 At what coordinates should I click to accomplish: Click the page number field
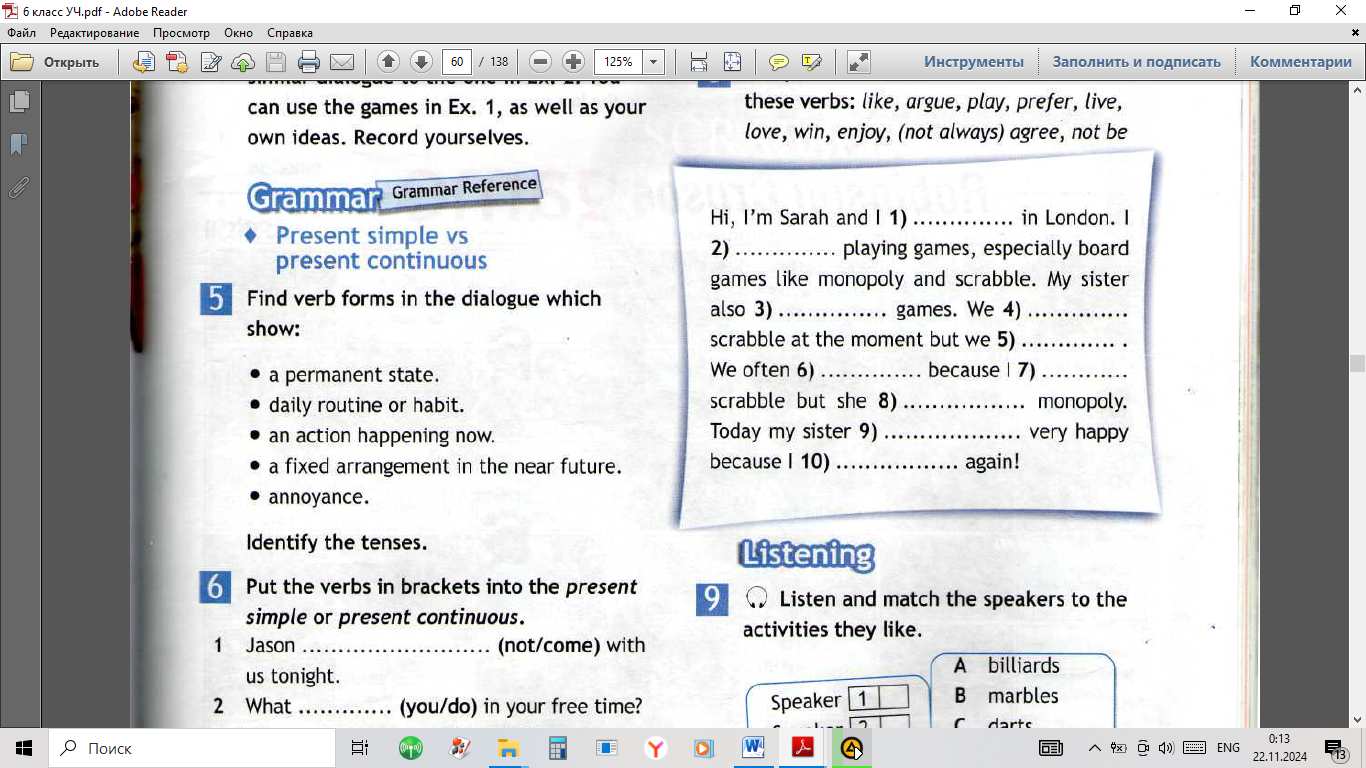point(457,62)
